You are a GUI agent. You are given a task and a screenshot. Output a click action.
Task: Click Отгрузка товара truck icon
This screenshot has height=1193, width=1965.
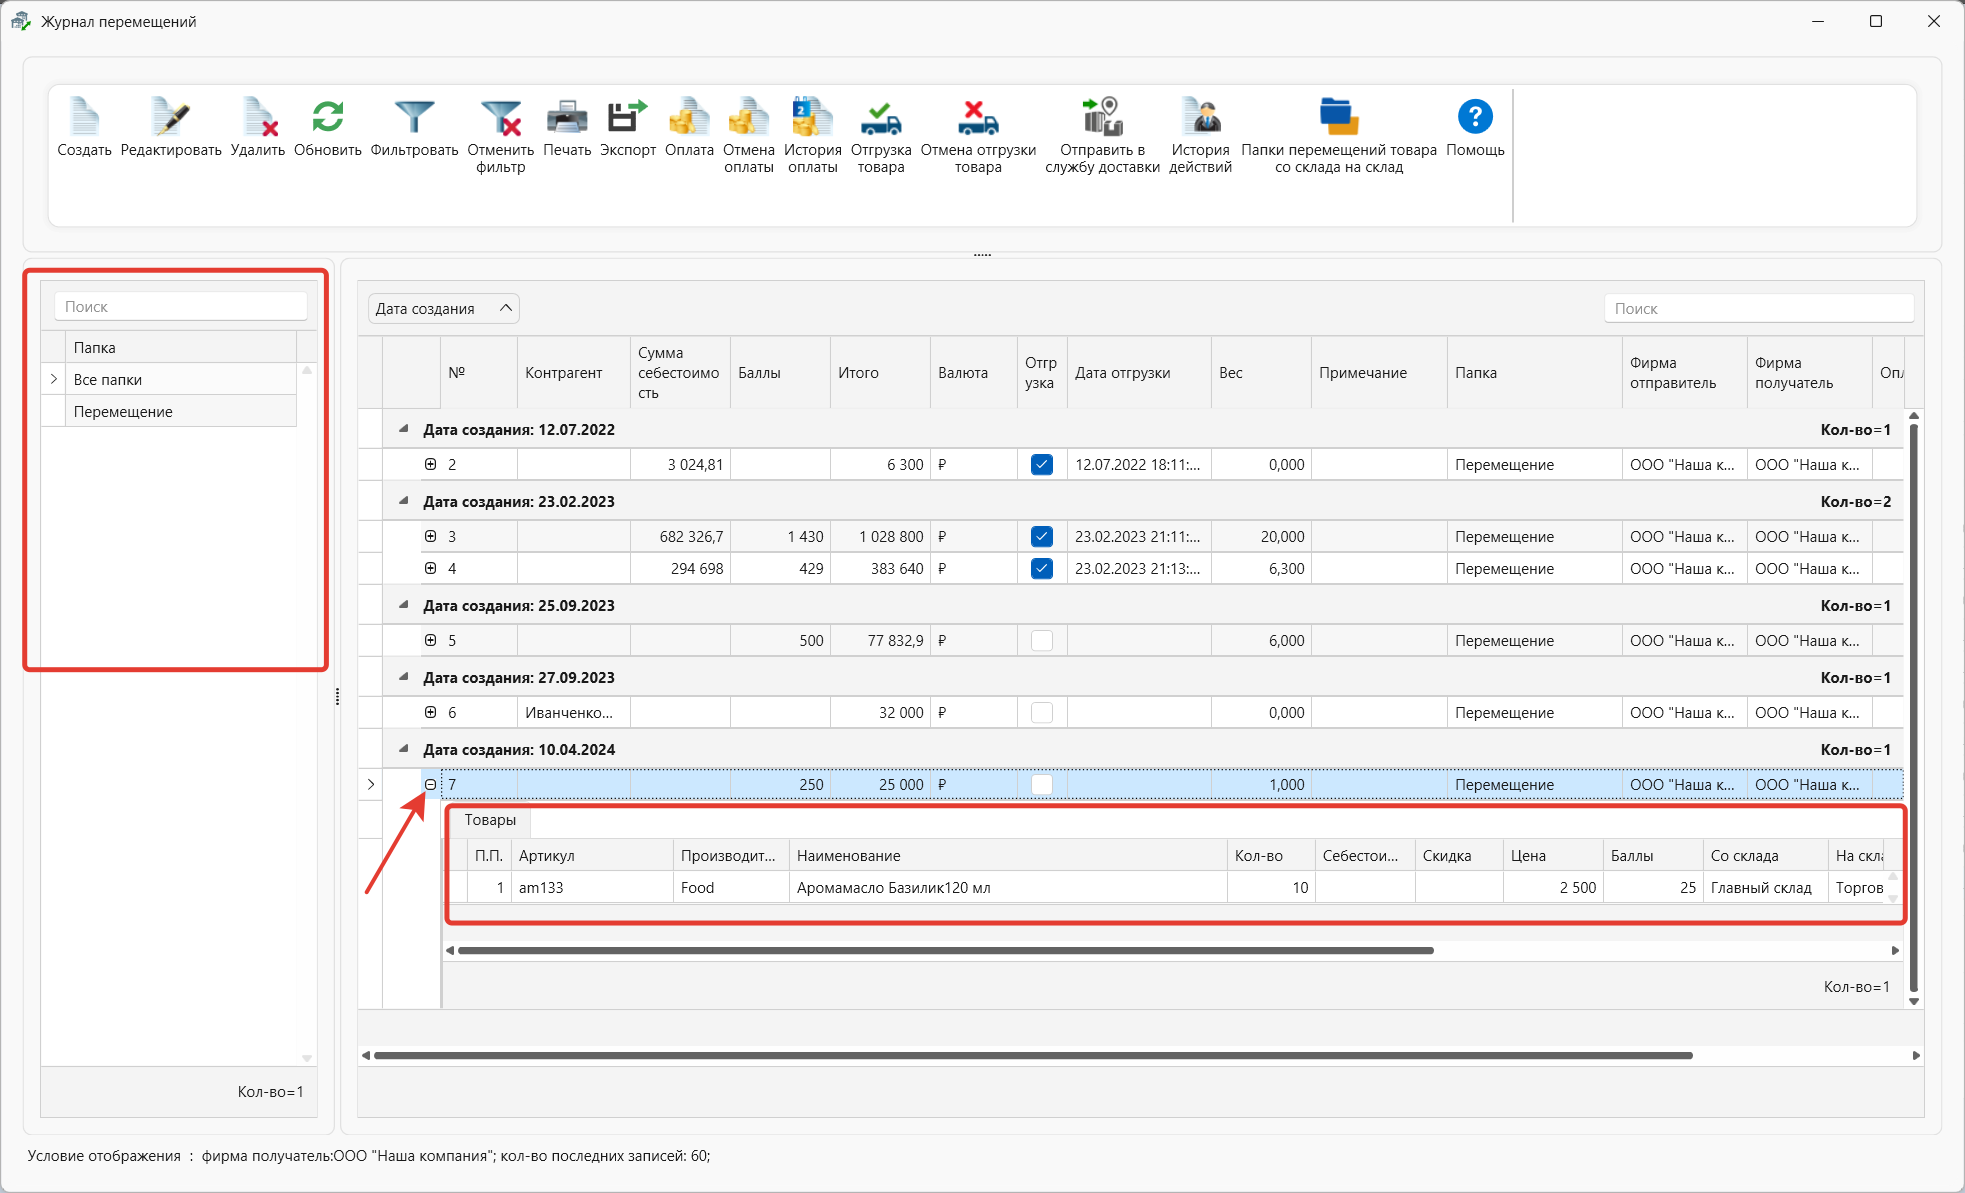coord(881,118)
